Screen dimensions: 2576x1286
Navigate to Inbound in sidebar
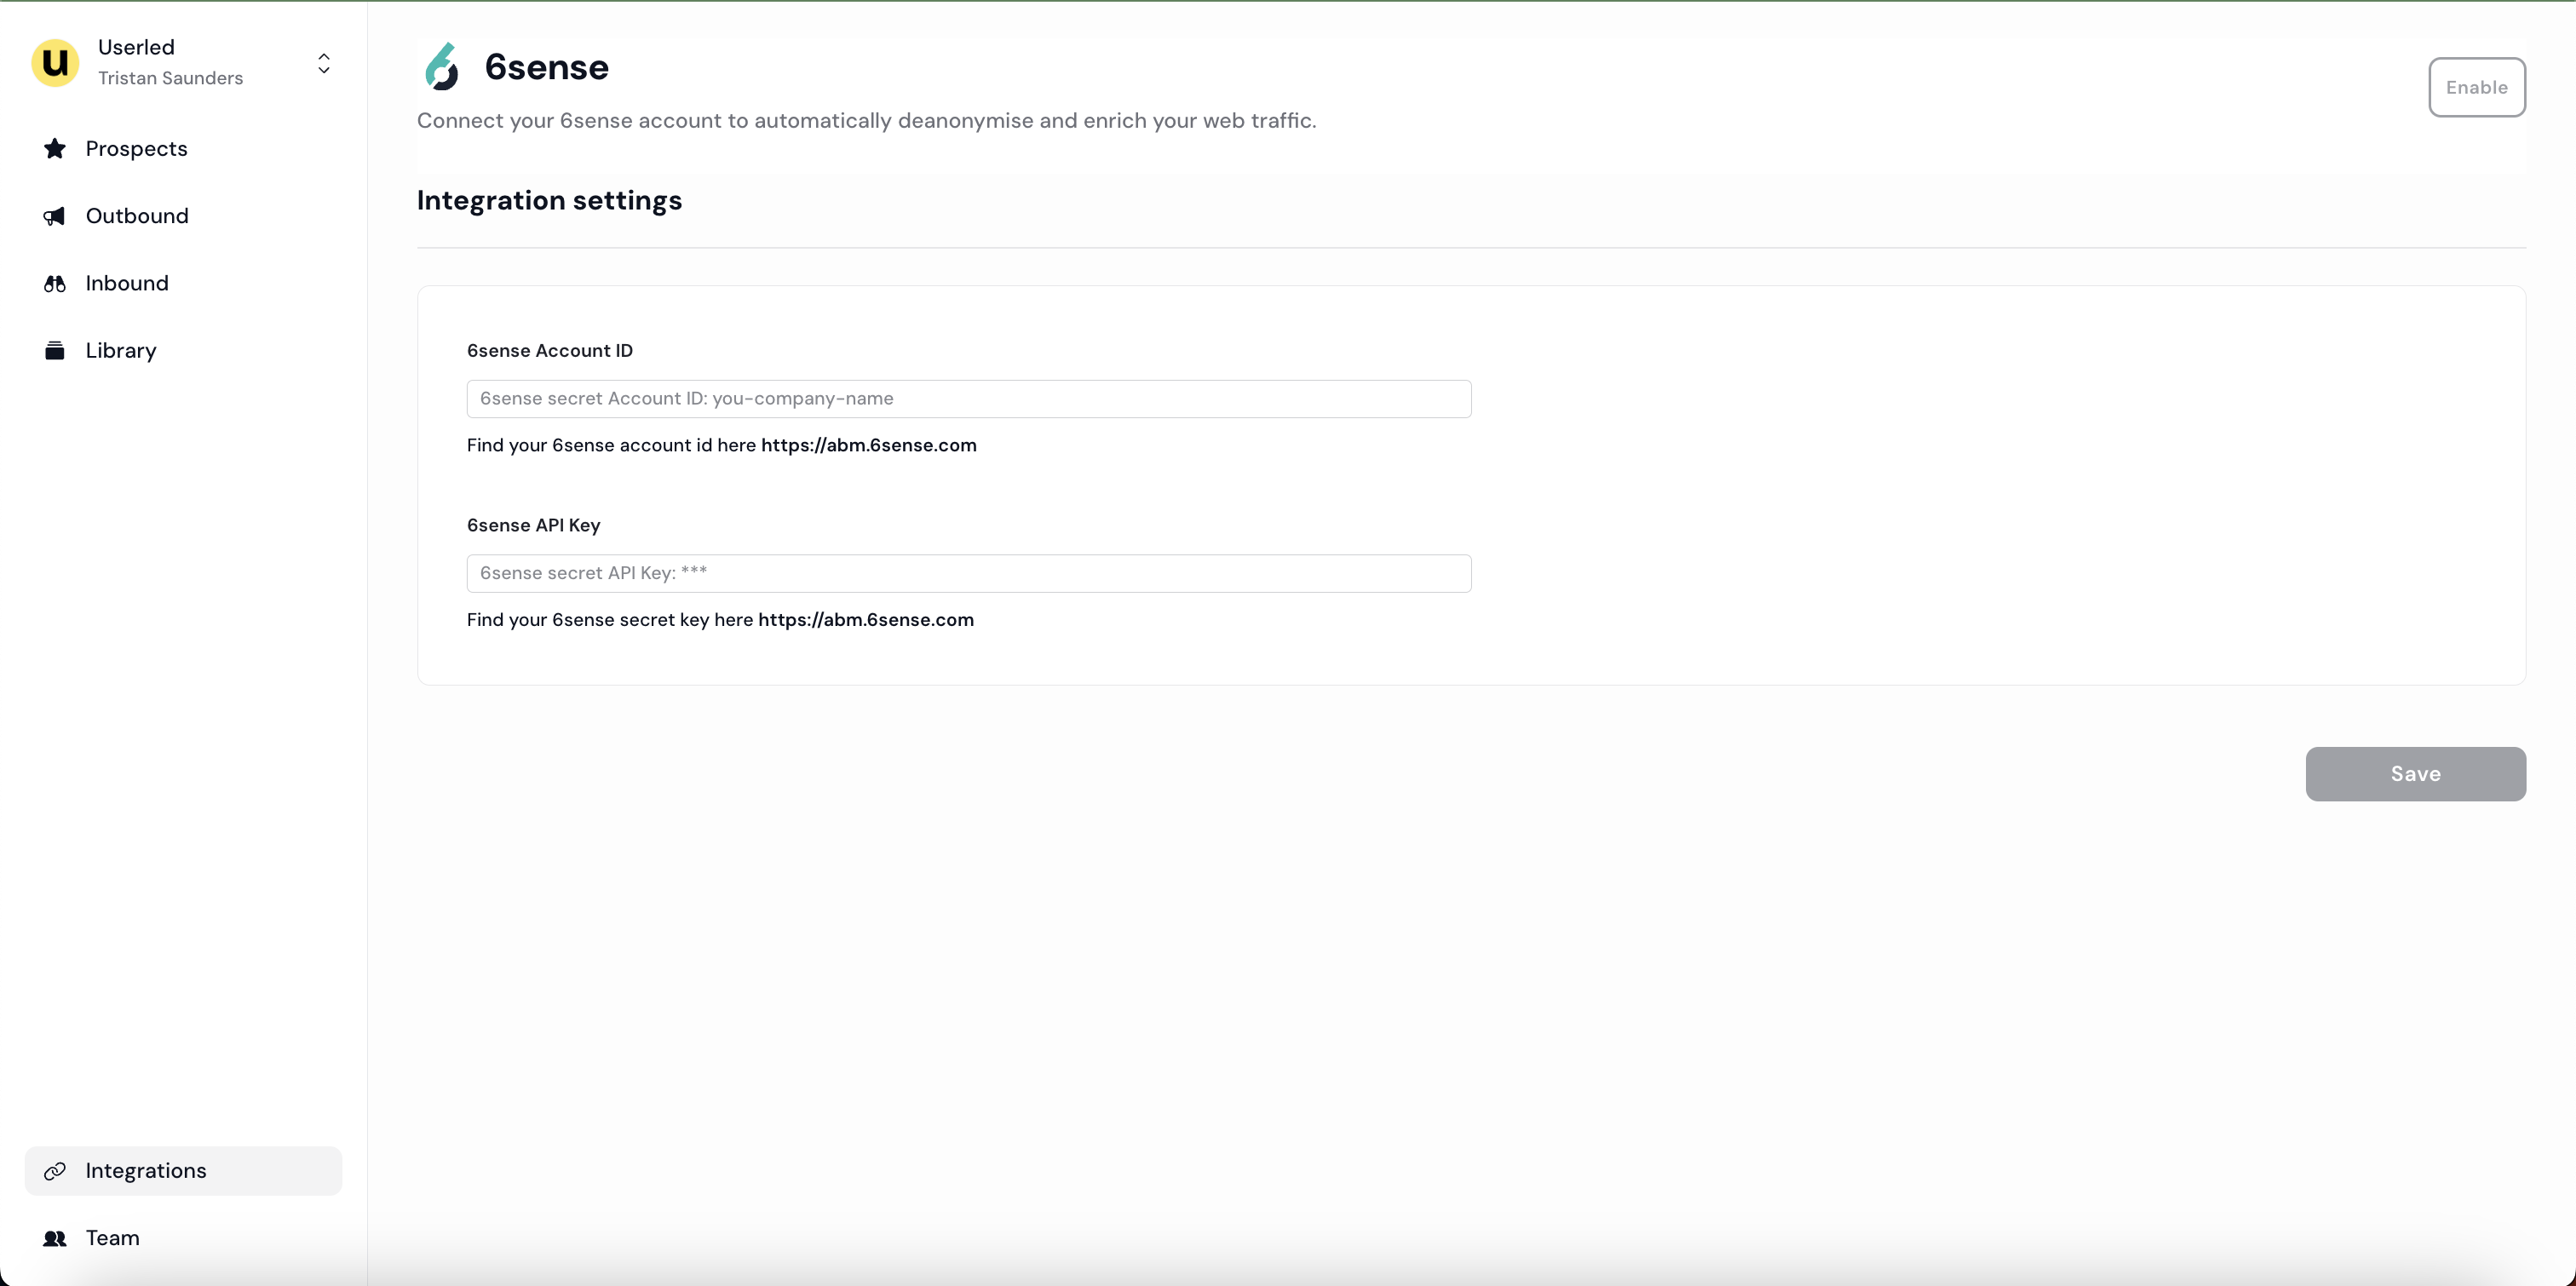(x=127, y=284)
